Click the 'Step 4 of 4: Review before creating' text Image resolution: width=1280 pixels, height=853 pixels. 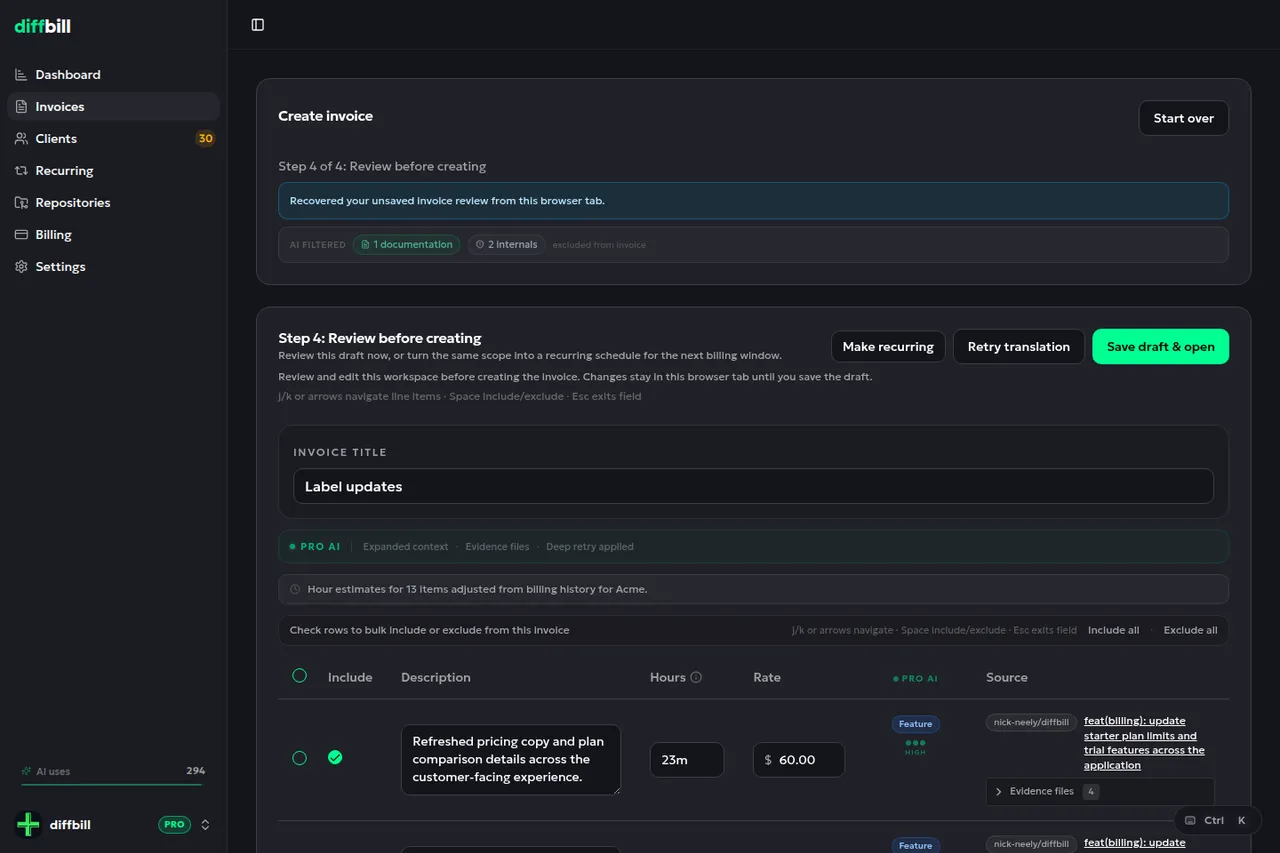tap(382, 166)
